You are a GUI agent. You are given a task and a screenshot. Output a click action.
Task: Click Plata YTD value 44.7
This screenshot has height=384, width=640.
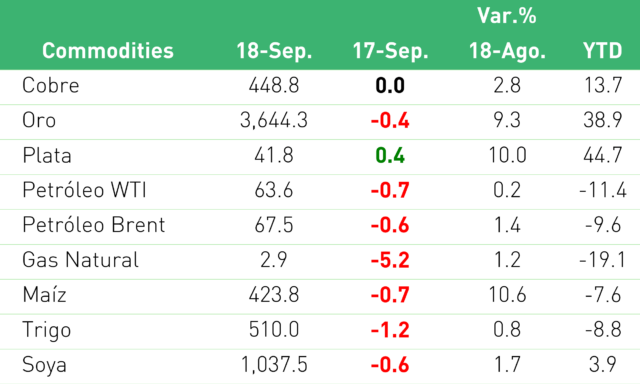coord(603,155)
